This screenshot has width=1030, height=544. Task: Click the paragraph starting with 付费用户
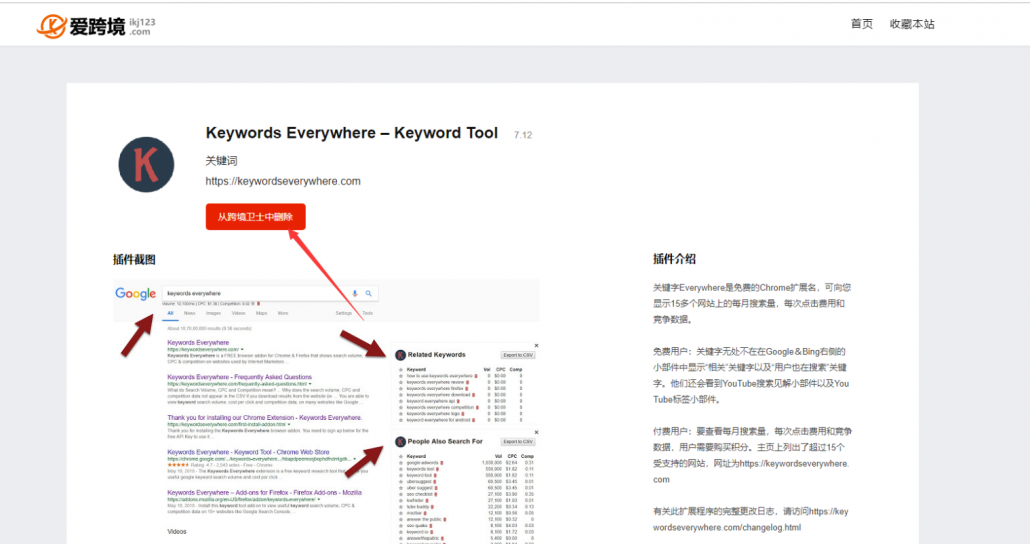pos(752,455)
